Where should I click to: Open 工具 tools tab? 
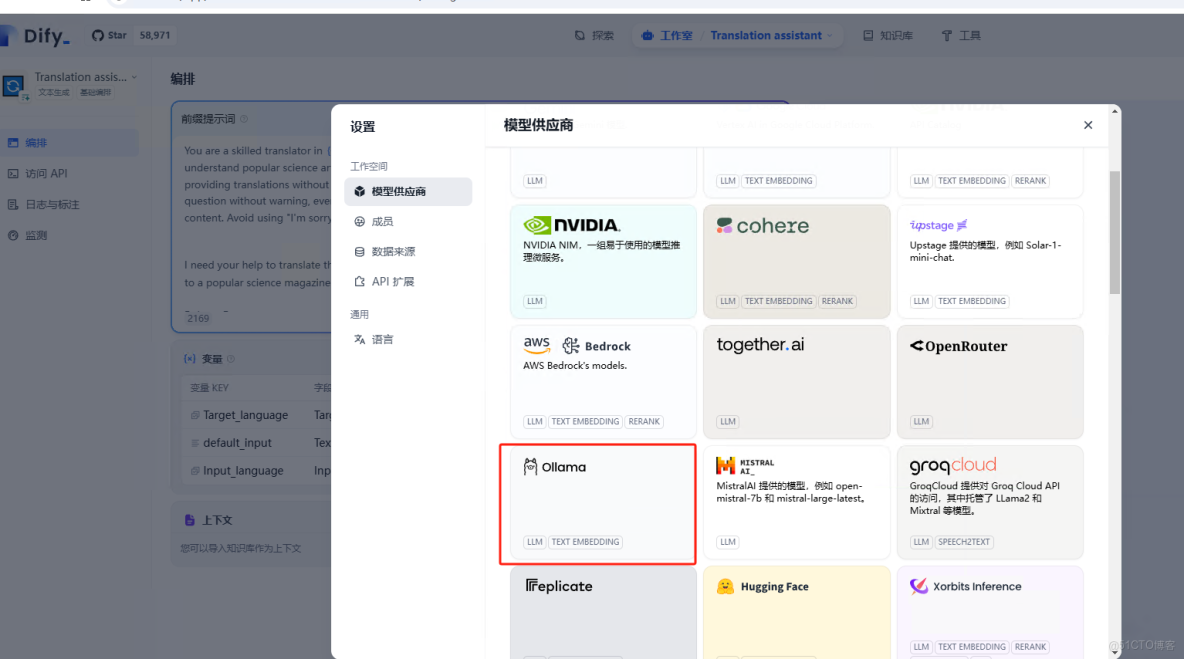coord(961,35)
